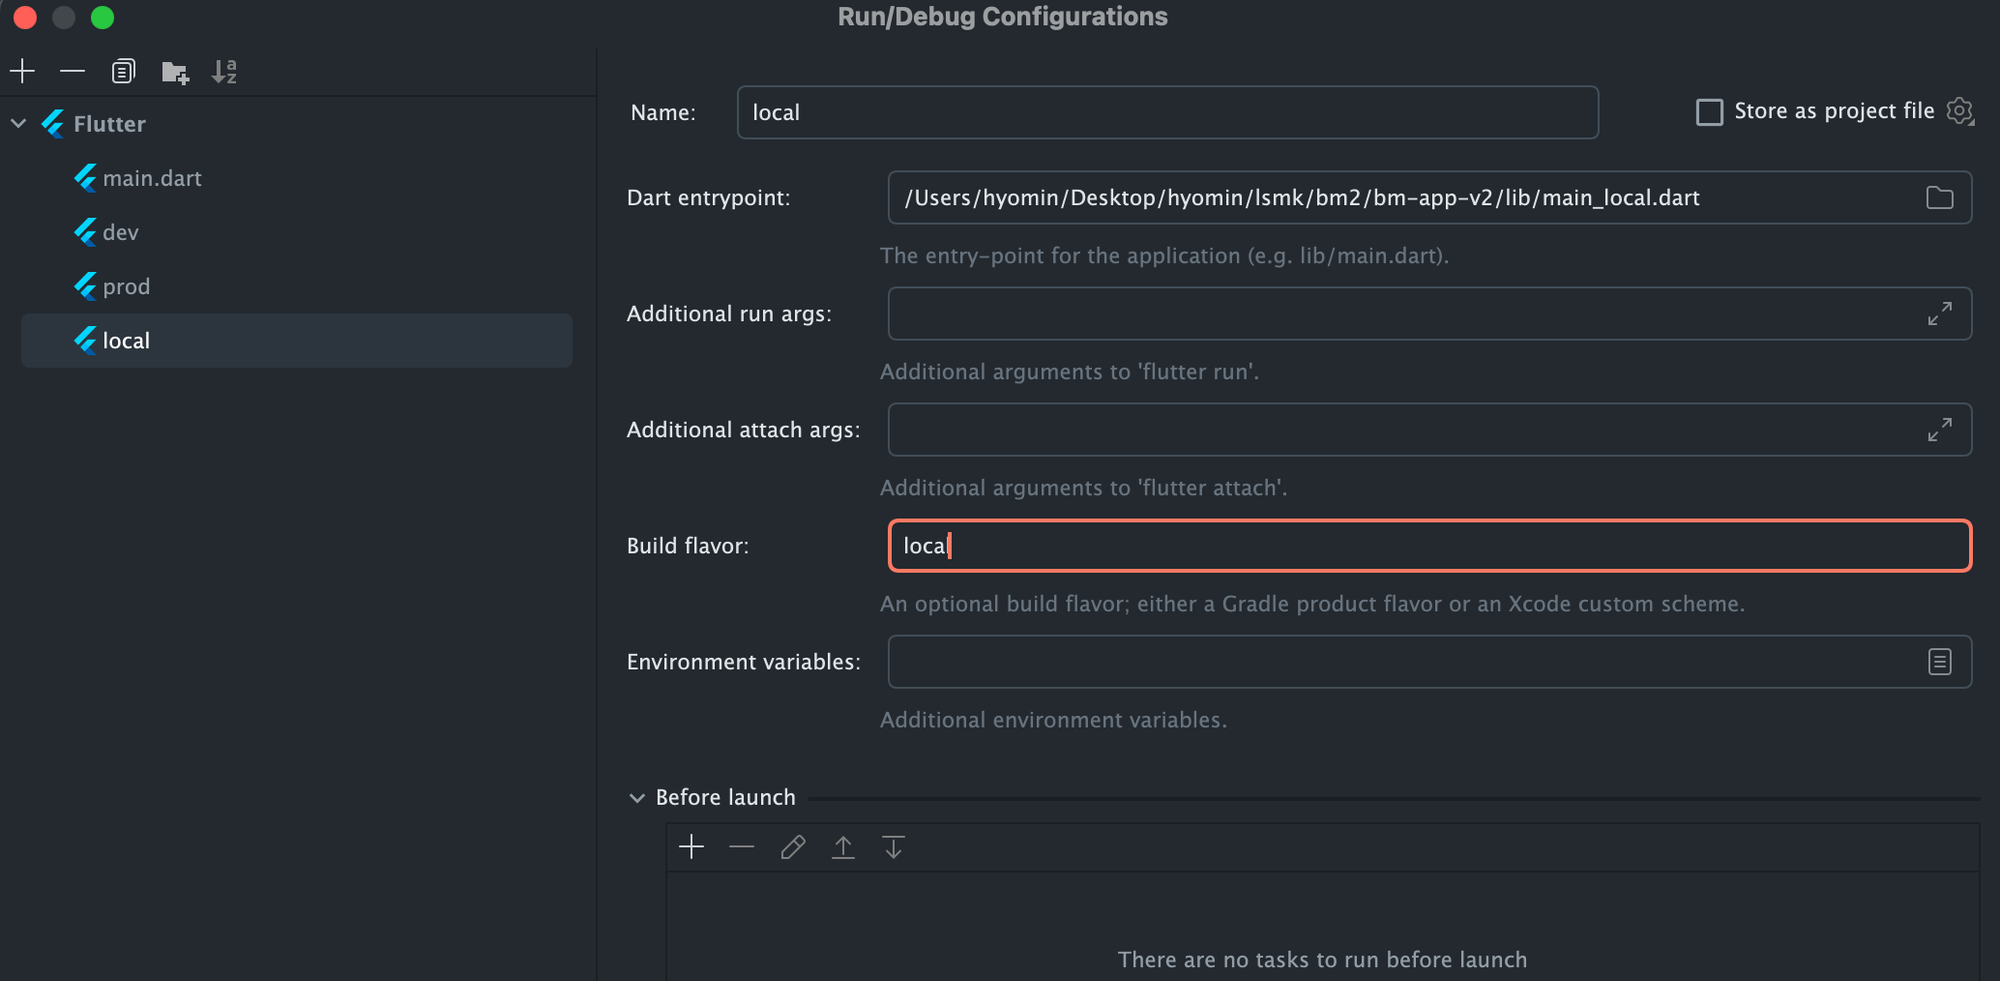Move the Before launch task down
Screen dimensions: 2000x981
pos(893,847)
